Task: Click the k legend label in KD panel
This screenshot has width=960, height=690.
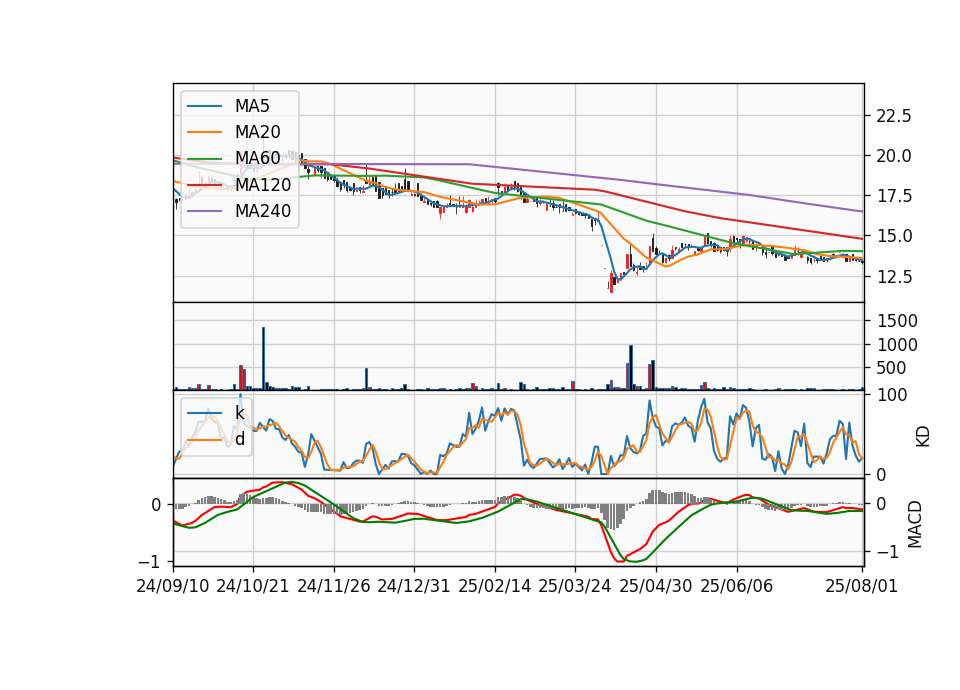Action: (239, 413)
